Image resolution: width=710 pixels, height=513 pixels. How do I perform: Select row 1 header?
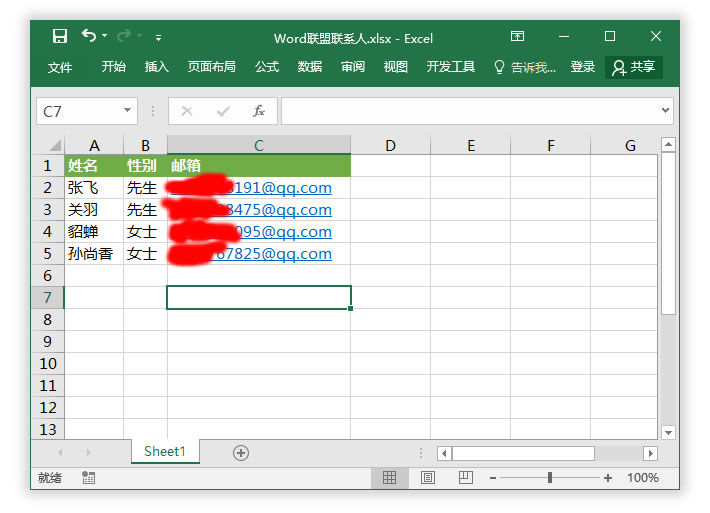point(48,166)
